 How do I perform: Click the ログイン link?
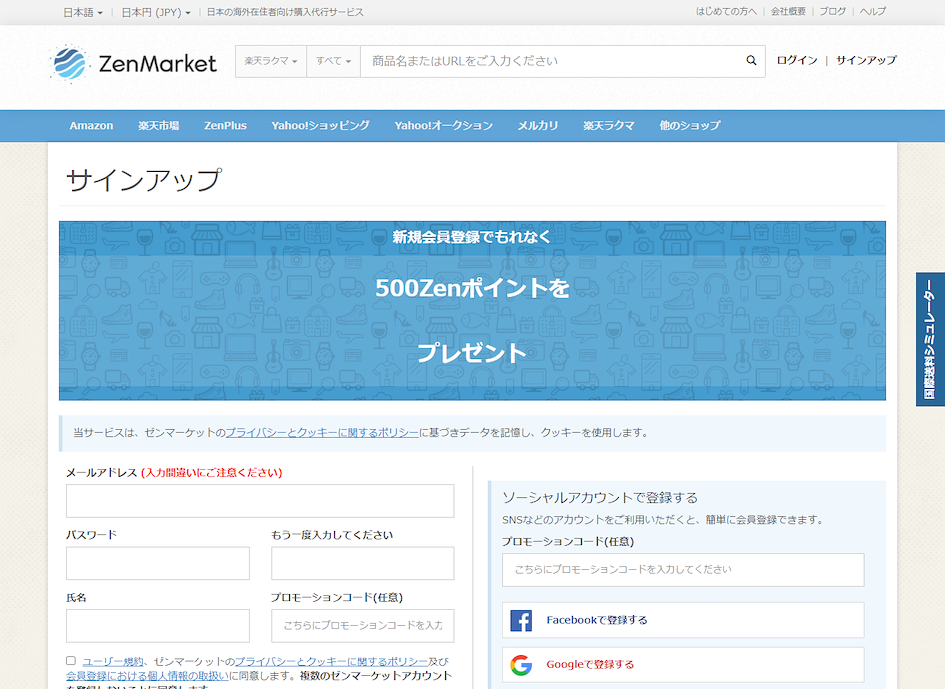click(x=797, y=60)
